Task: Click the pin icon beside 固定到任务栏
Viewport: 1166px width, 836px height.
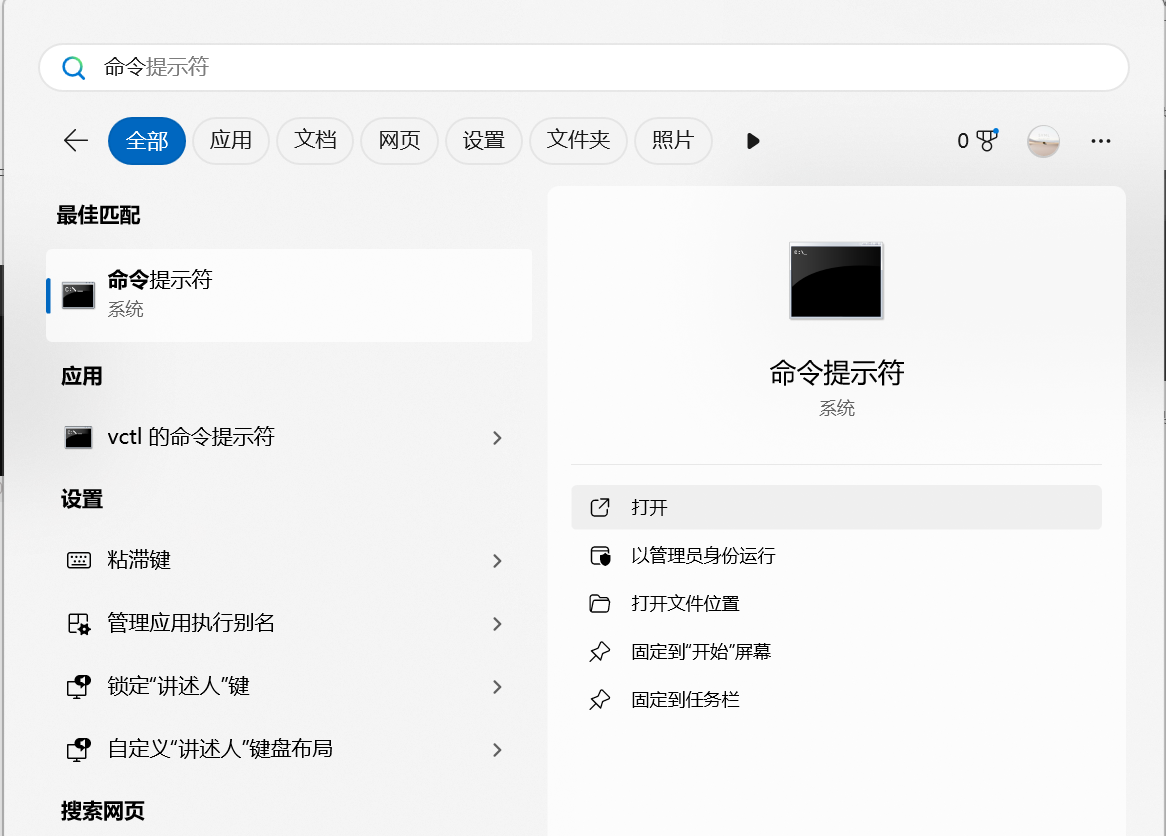Action: pyautogui.click(x=599, y=699)
